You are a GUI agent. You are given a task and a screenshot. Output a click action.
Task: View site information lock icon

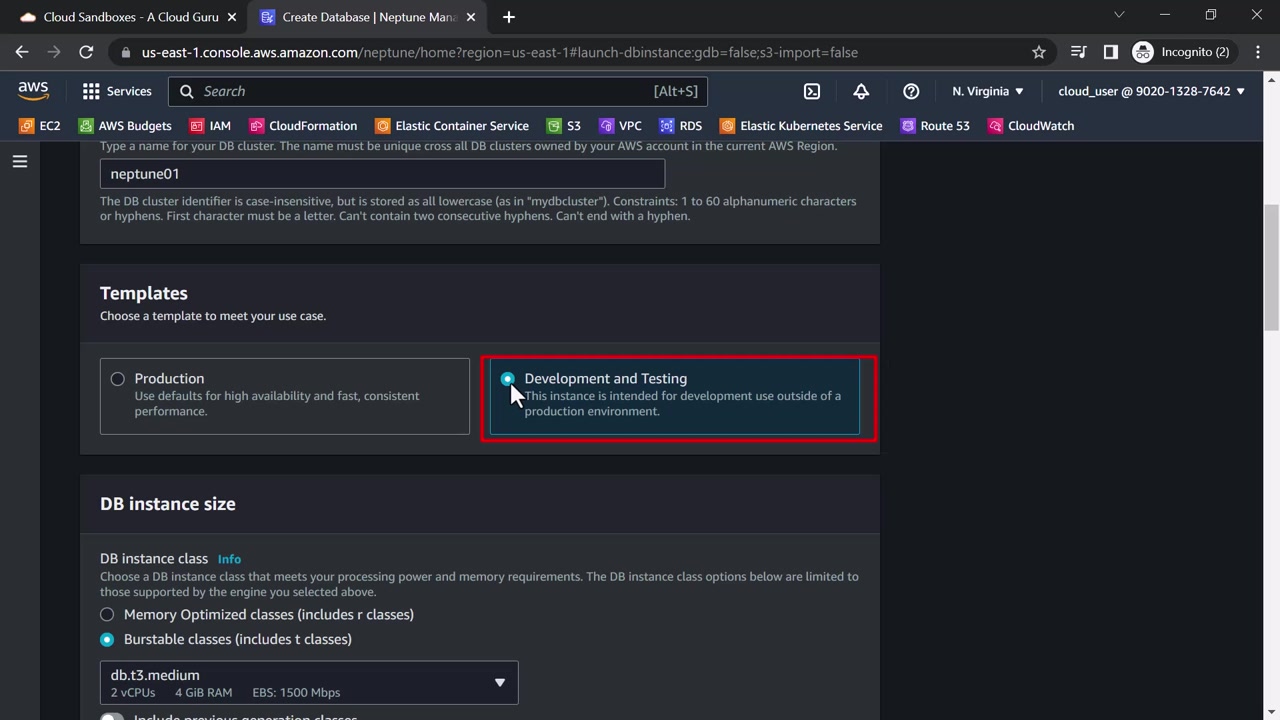124,52
